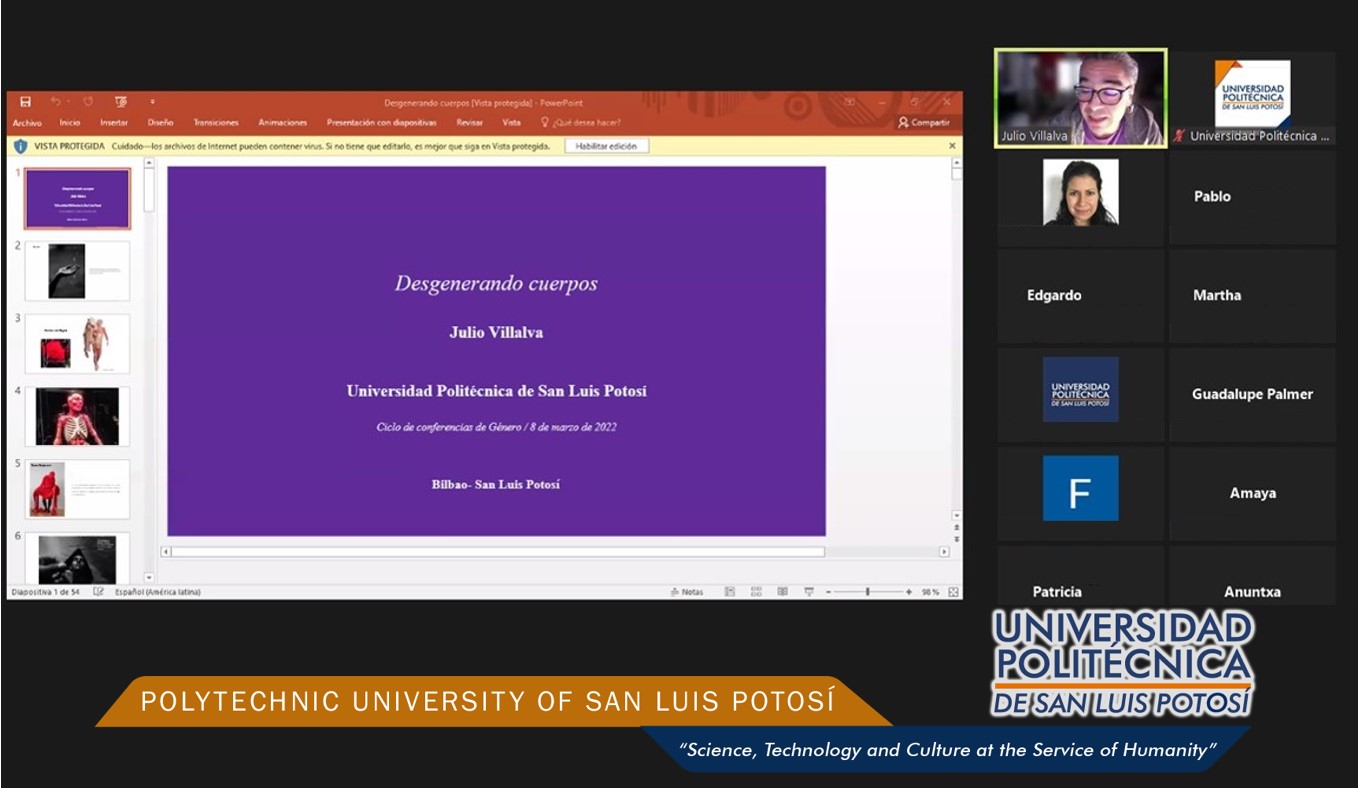The image size is (1358, 788).
Task: Click slide area vertical scroll up arrow
Action: coord(957,162)
